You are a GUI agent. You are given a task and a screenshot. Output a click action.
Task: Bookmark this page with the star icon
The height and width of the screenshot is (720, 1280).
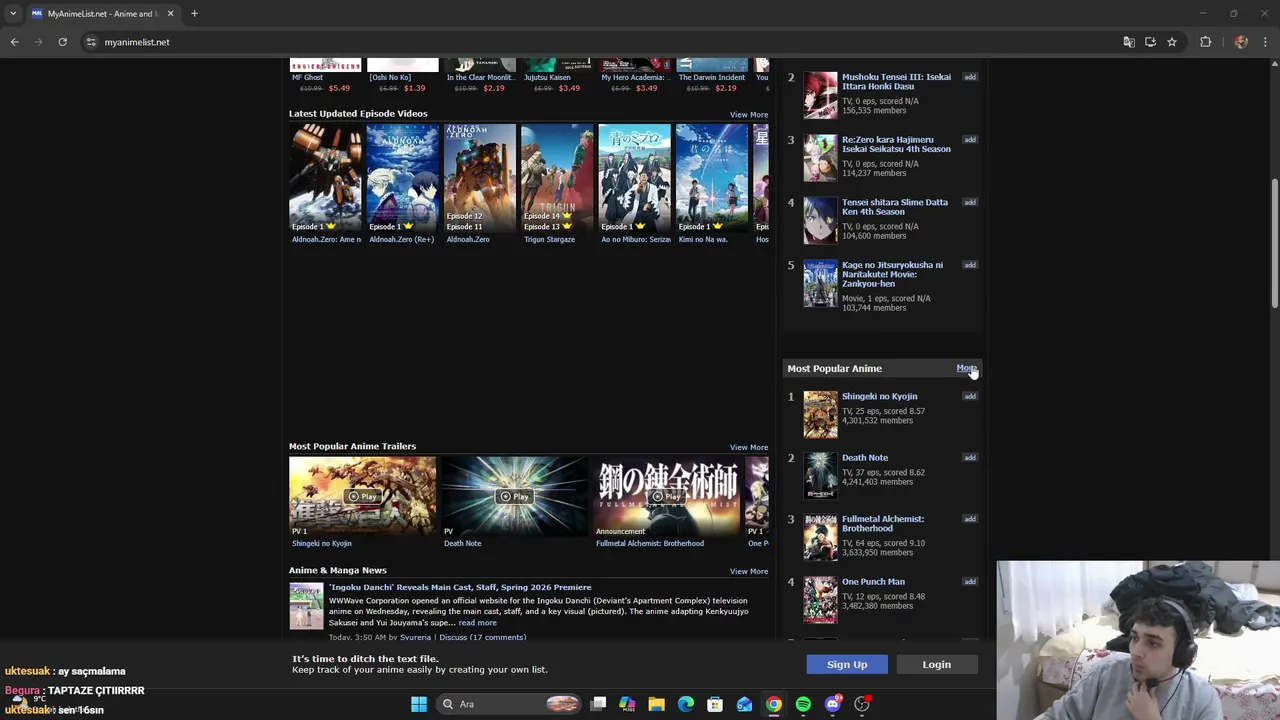point(1172,42)
